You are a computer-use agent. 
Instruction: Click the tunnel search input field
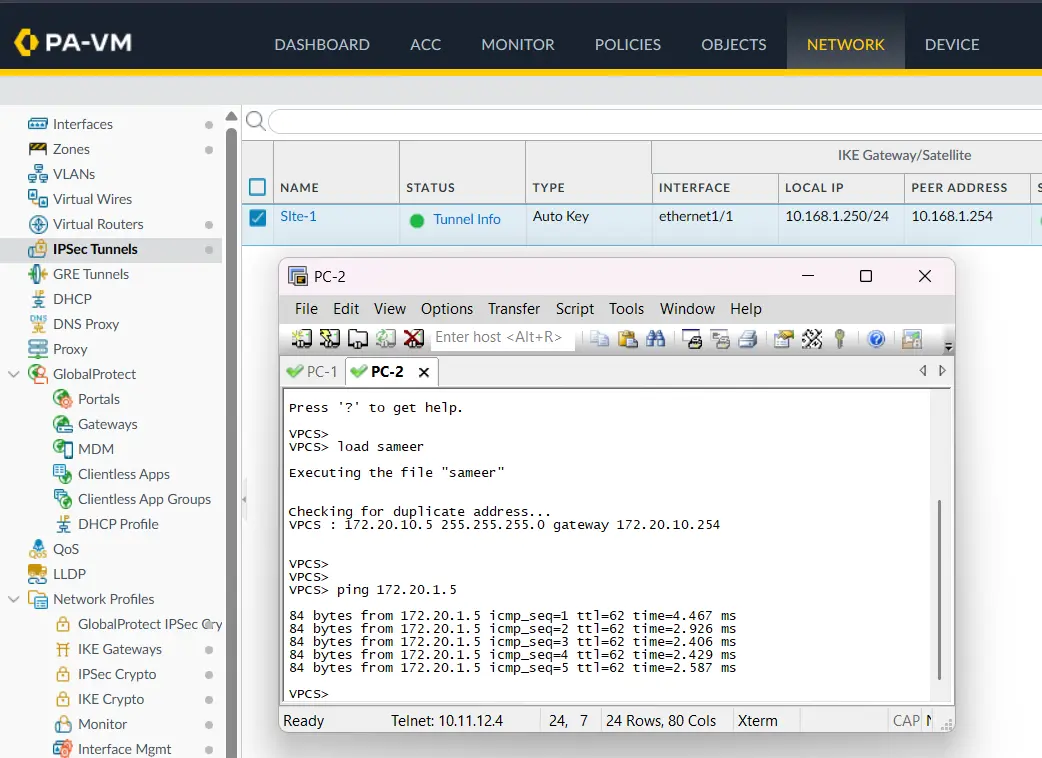point(655,122)
